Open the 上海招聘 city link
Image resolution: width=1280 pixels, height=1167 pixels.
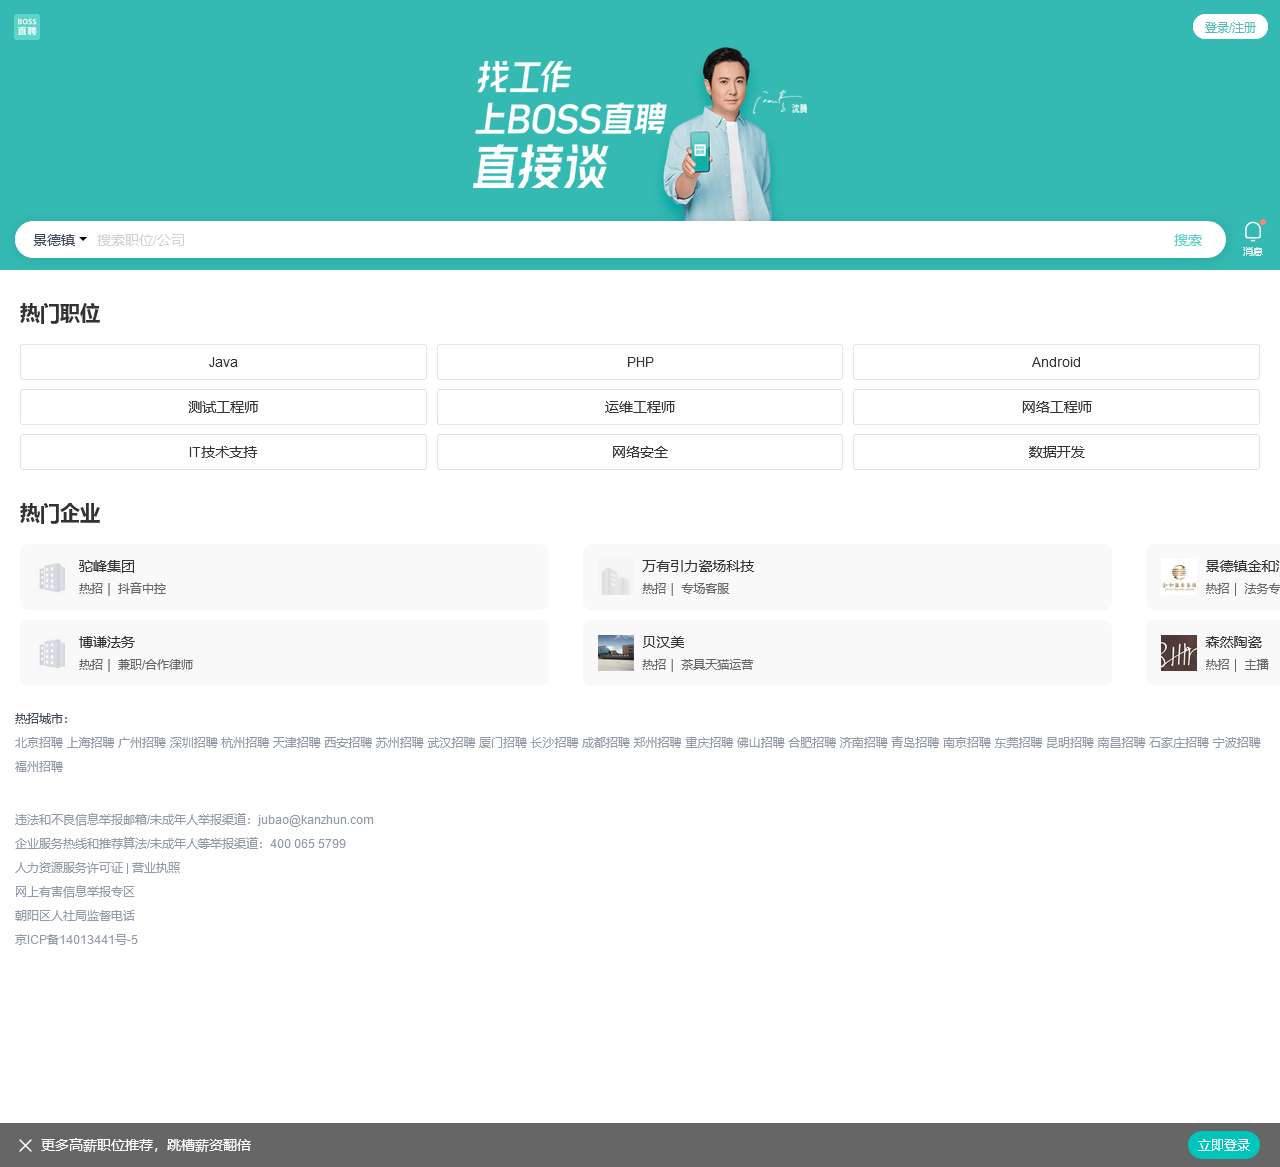(90, 743)
